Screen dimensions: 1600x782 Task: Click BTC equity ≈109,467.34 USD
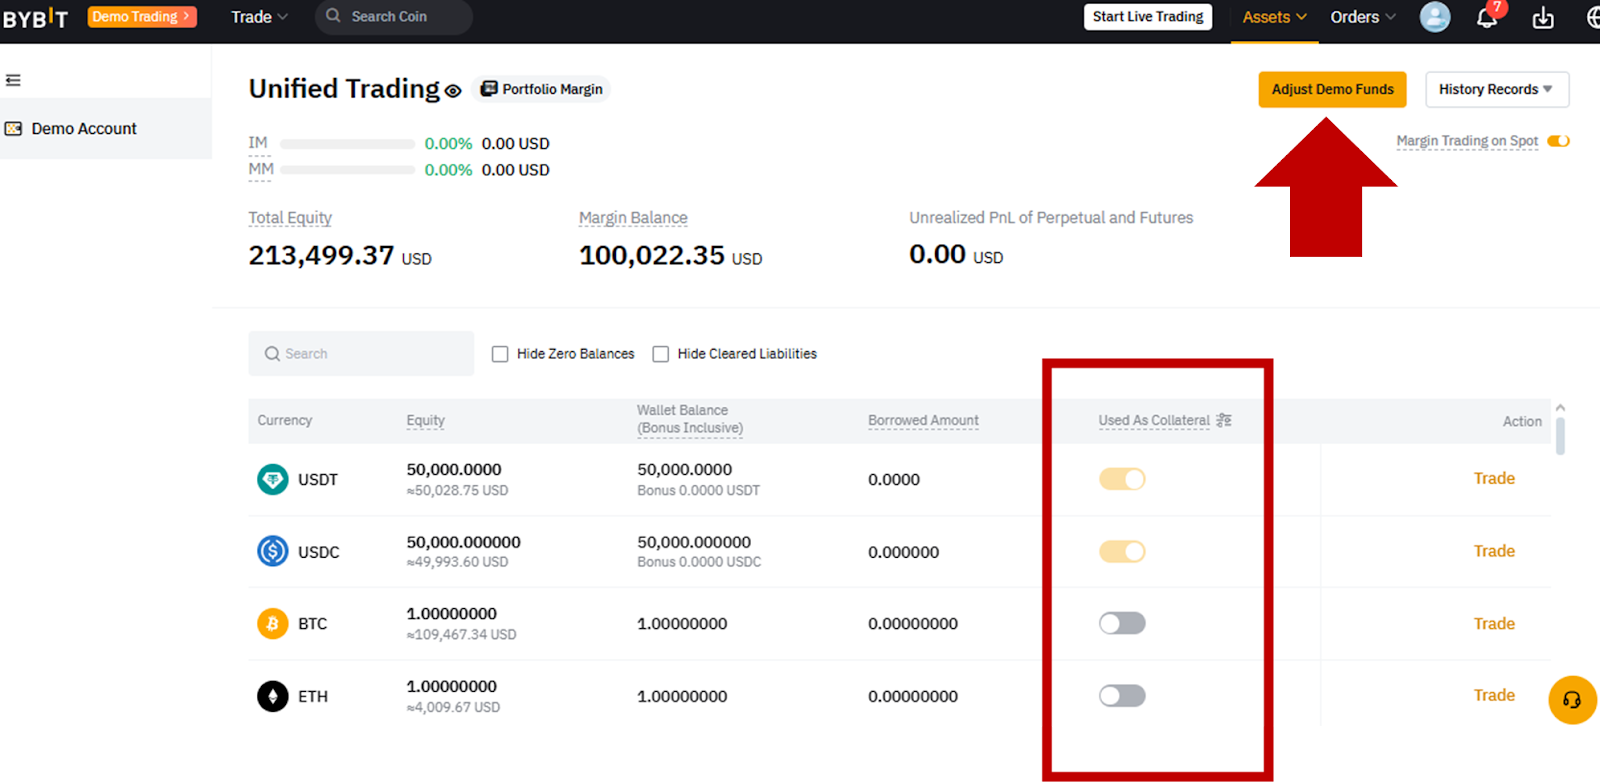(461, 635)
